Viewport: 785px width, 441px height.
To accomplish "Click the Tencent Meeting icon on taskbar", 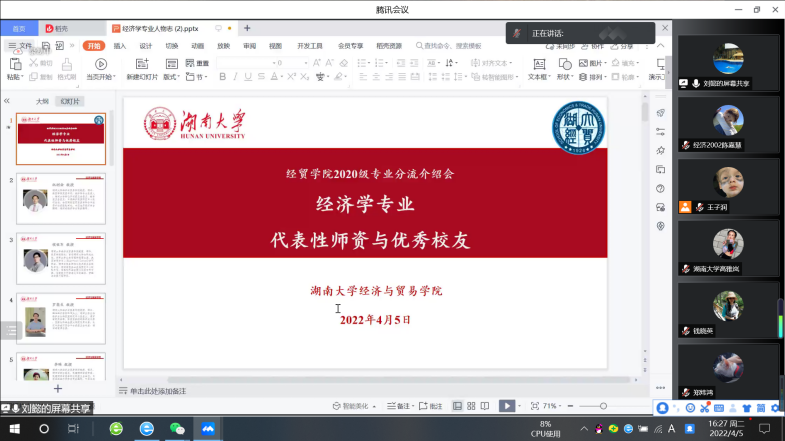I will pos(208,428).
